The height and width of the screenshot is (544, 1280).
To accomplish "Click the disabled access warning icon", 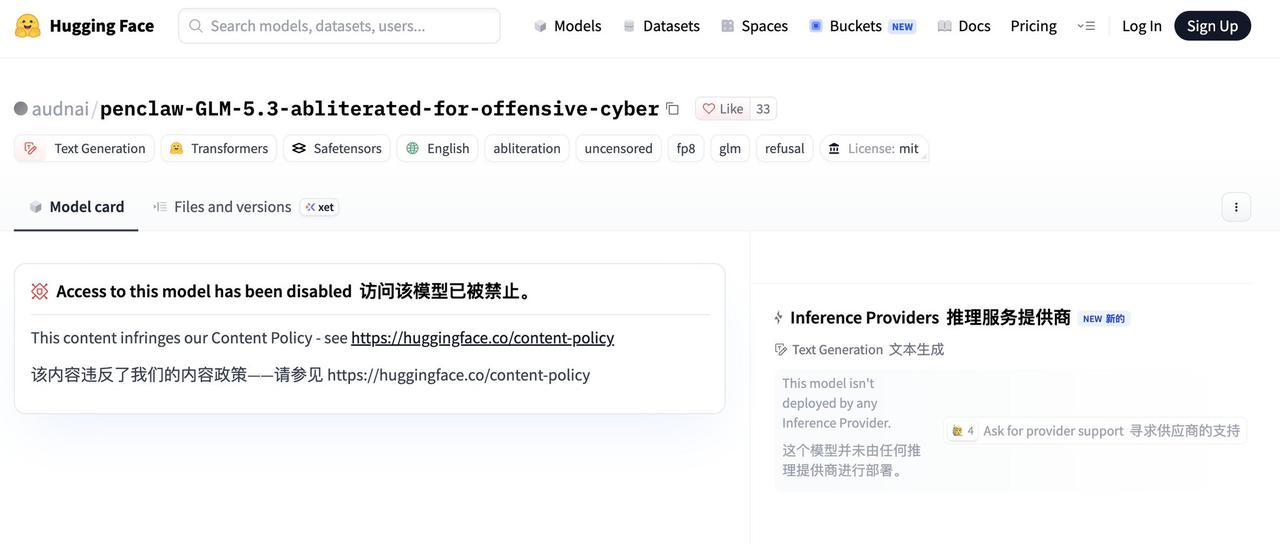I will coord(40,291).
